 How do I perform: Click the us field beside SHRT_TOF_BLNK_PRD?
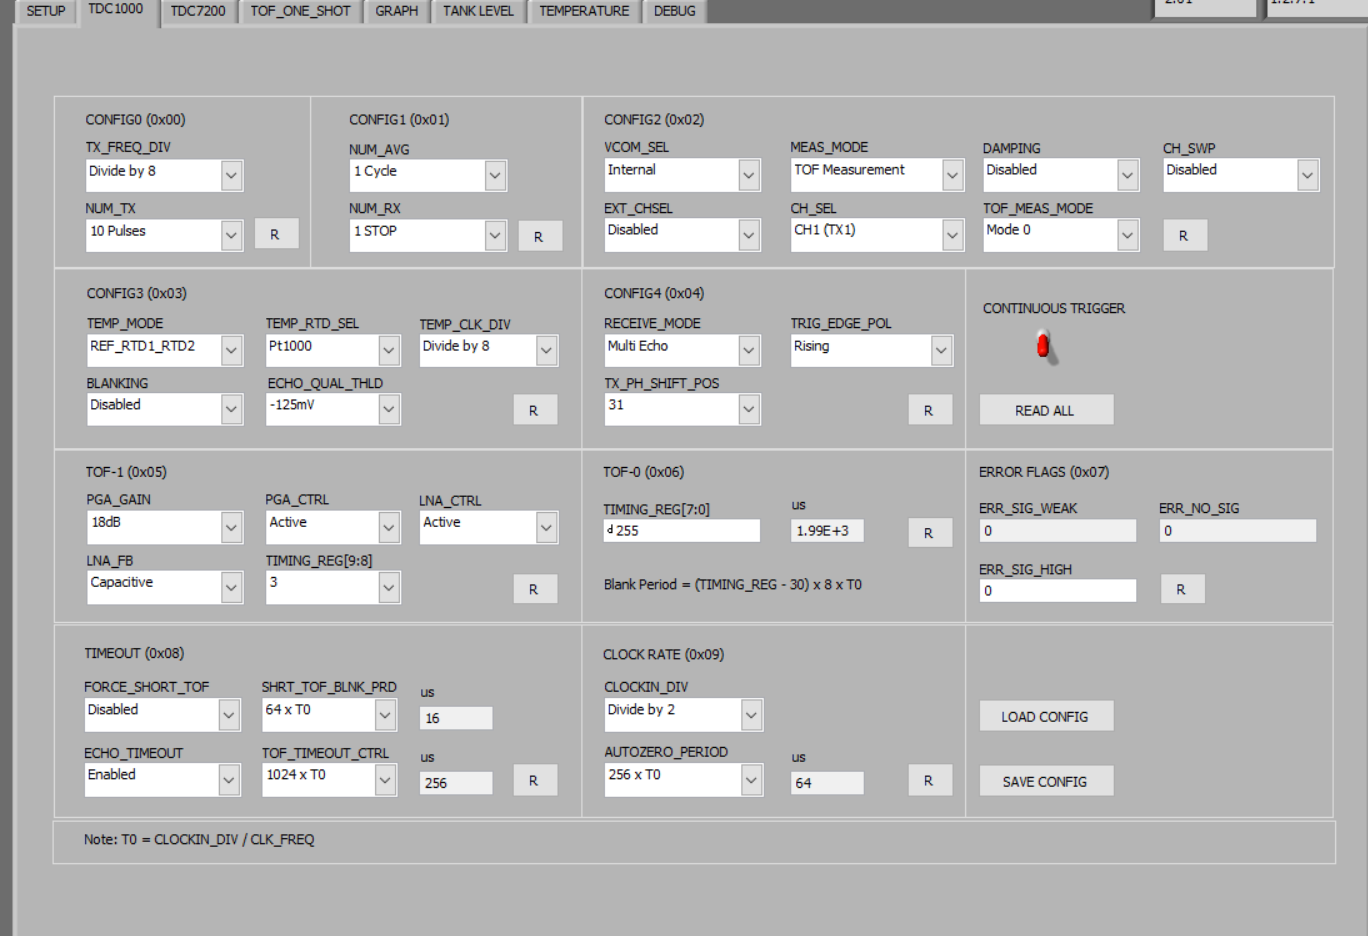click(x=456, y=718)
